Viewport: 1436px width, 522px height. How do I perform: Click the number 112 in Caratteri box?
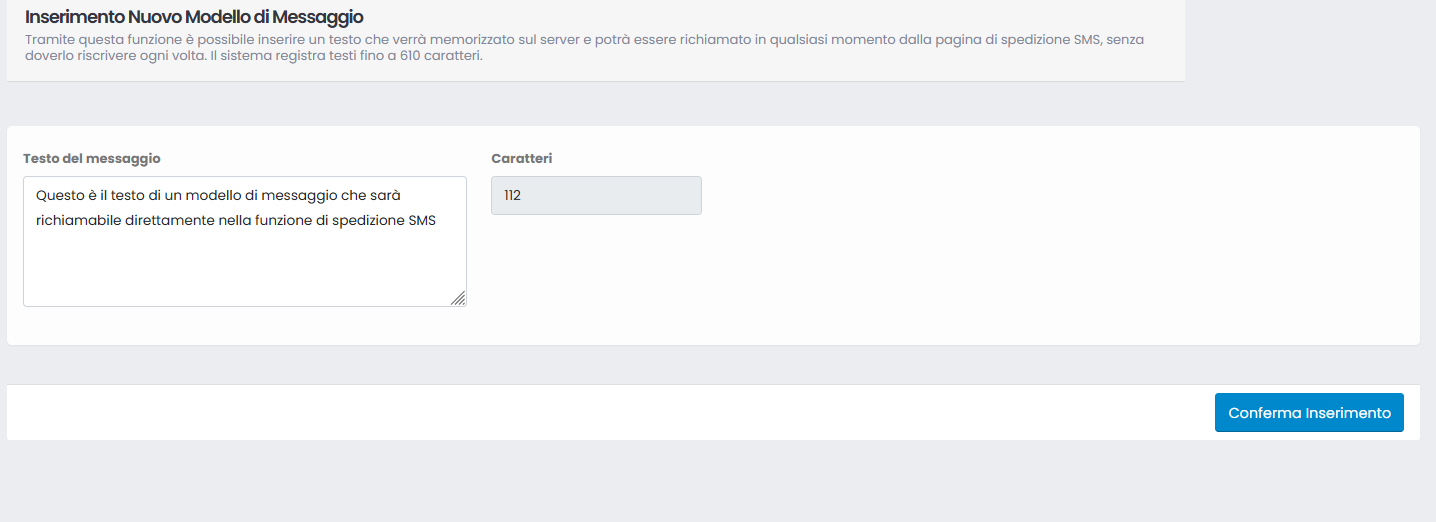pos(512,196)
